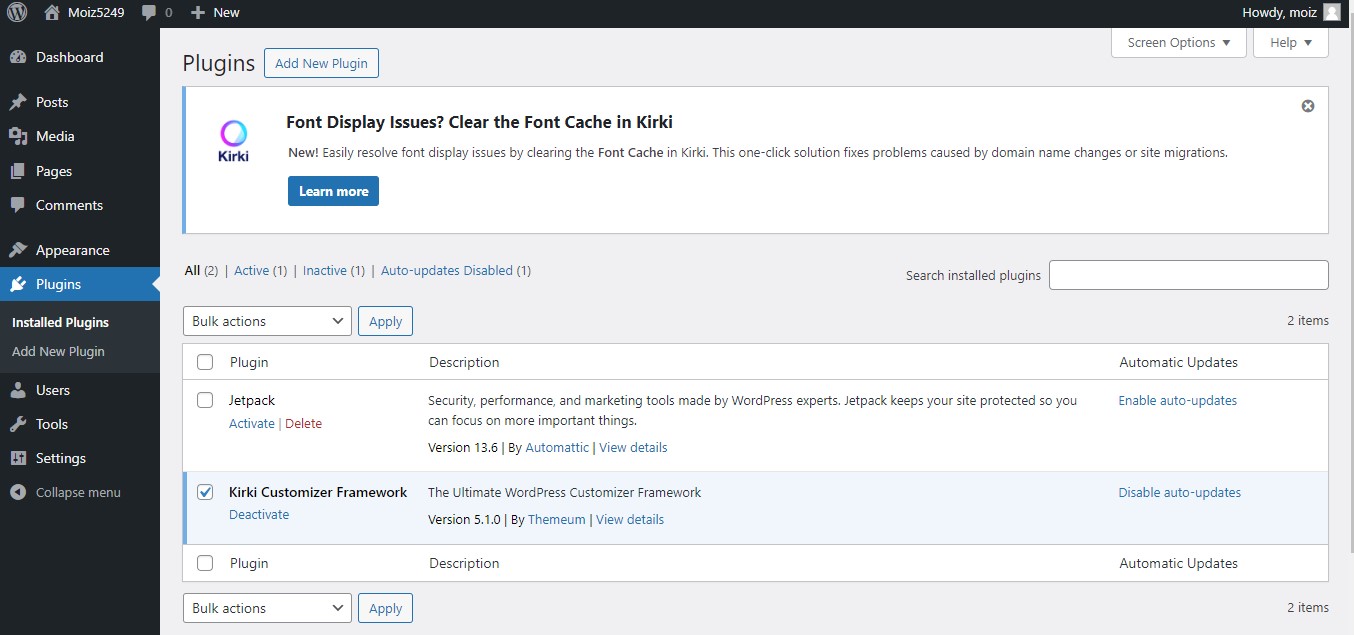The height and width of the screenshot is (635, 1354).
Task: Click the WordPress logo icon
Action: click(17, 12)
